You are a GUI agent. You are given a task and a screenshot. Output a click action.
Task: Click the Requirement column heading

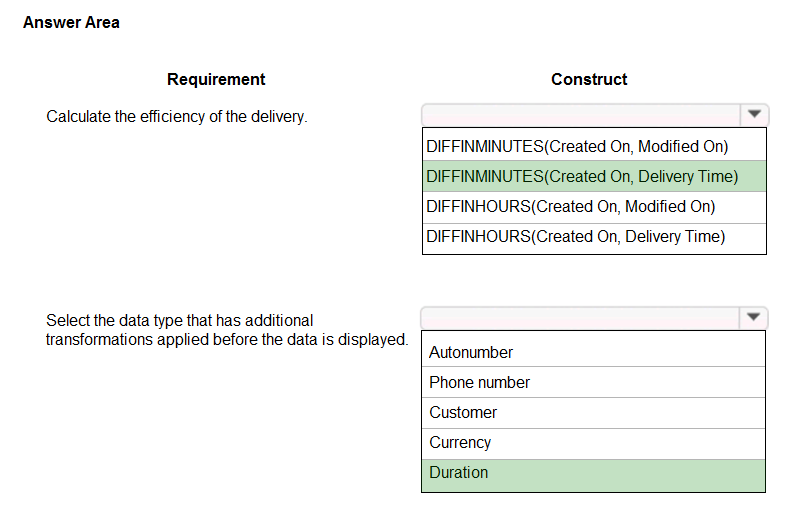216,79
